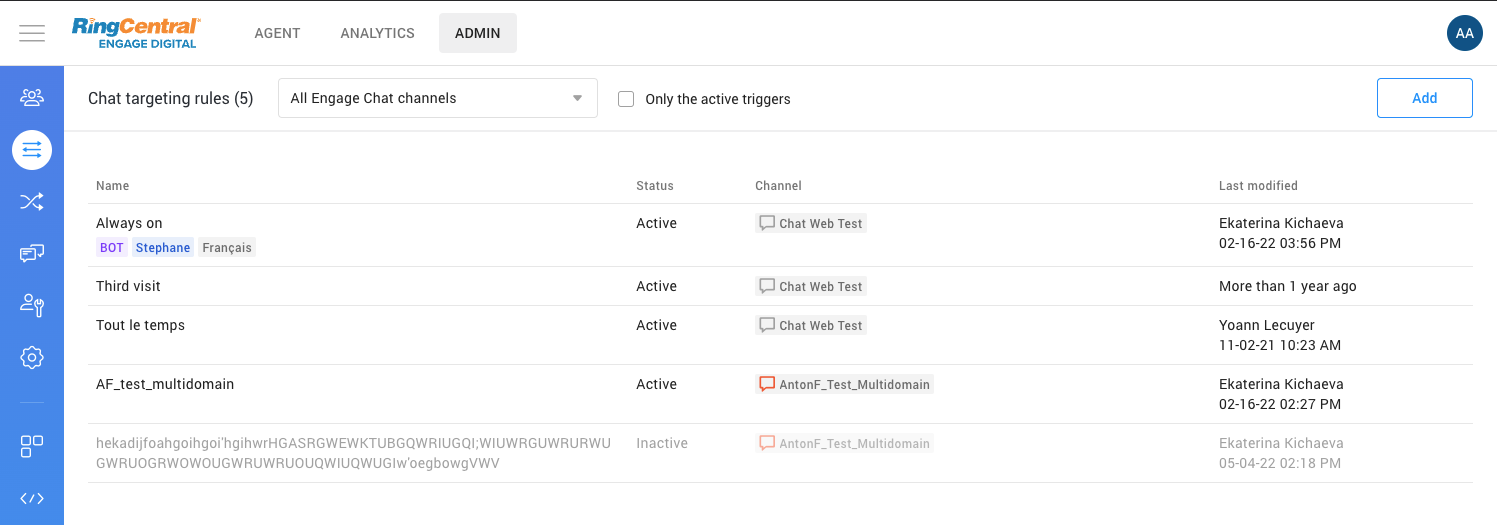Click chat bubble icon in Tout le temps row
This screenshot has height=525, width=1497.
pos(767,325)
